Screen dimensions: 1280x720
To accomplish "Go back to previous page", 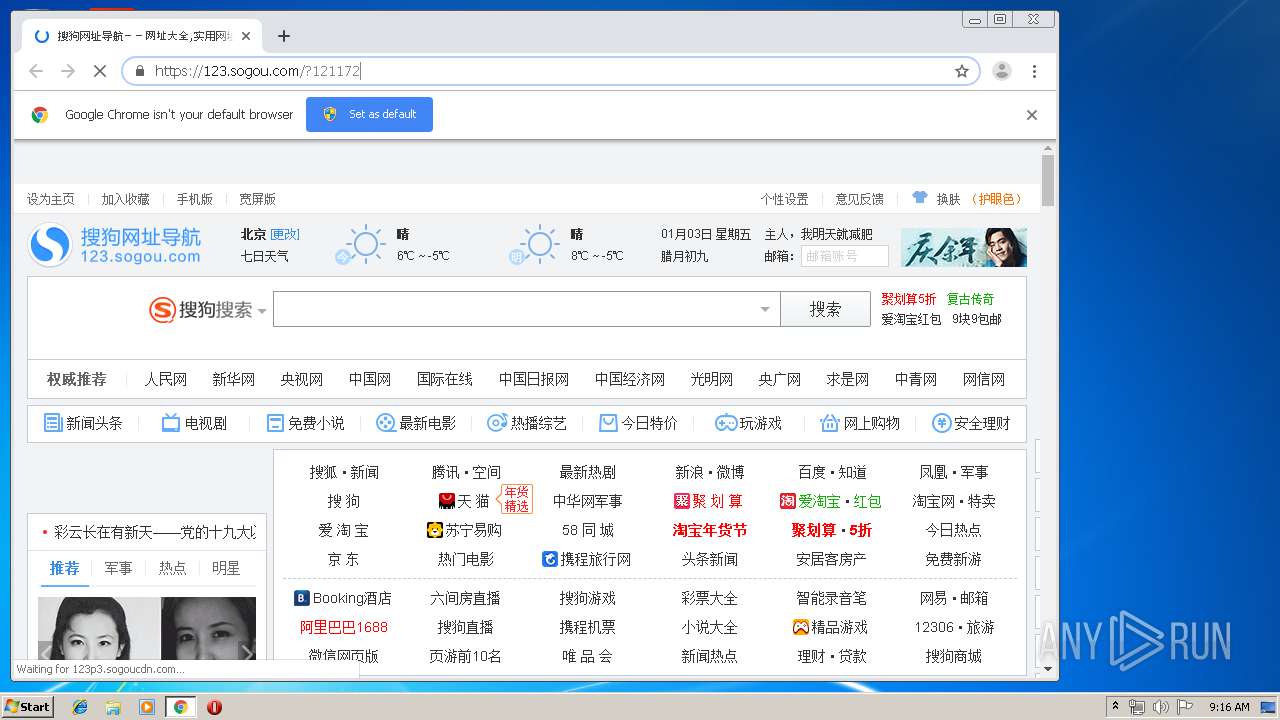I will (x=36, y=71).
